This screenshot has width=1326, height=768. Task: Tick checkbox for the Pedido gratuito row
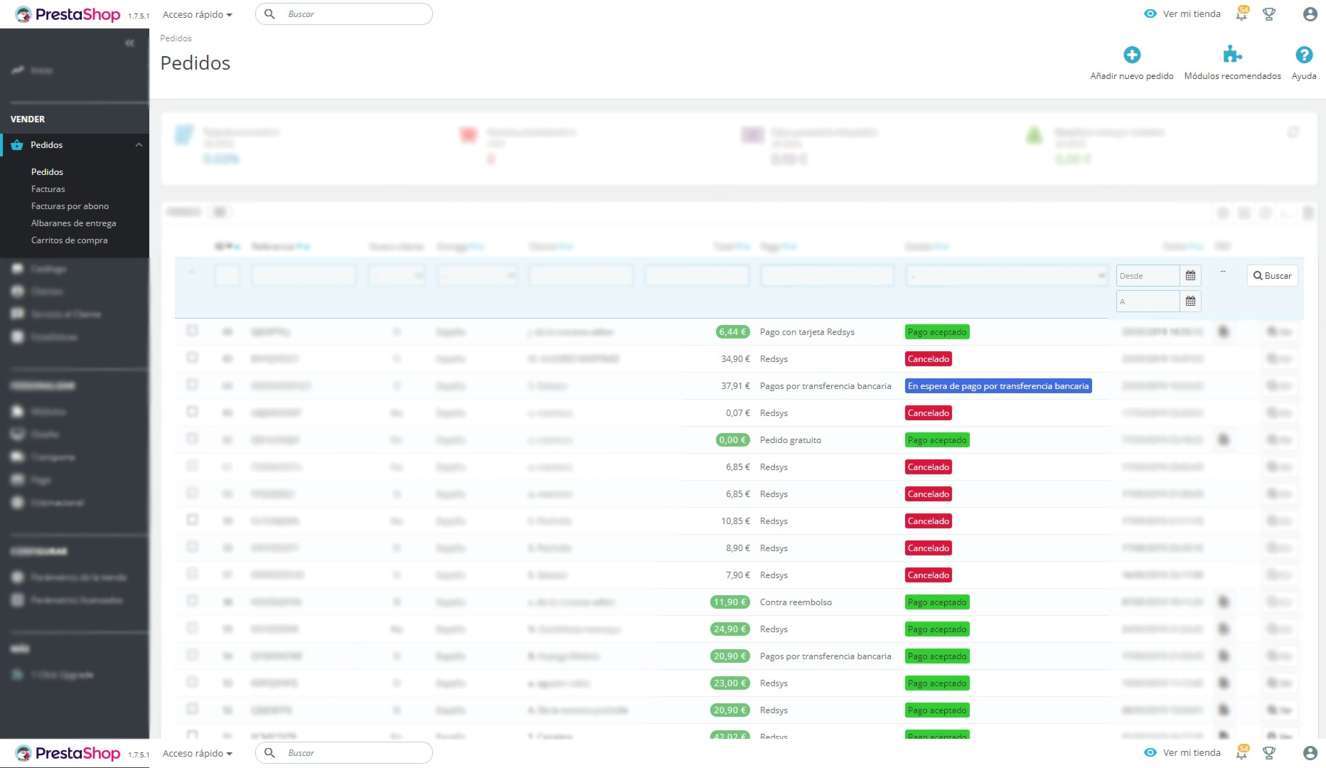[192, 439]
